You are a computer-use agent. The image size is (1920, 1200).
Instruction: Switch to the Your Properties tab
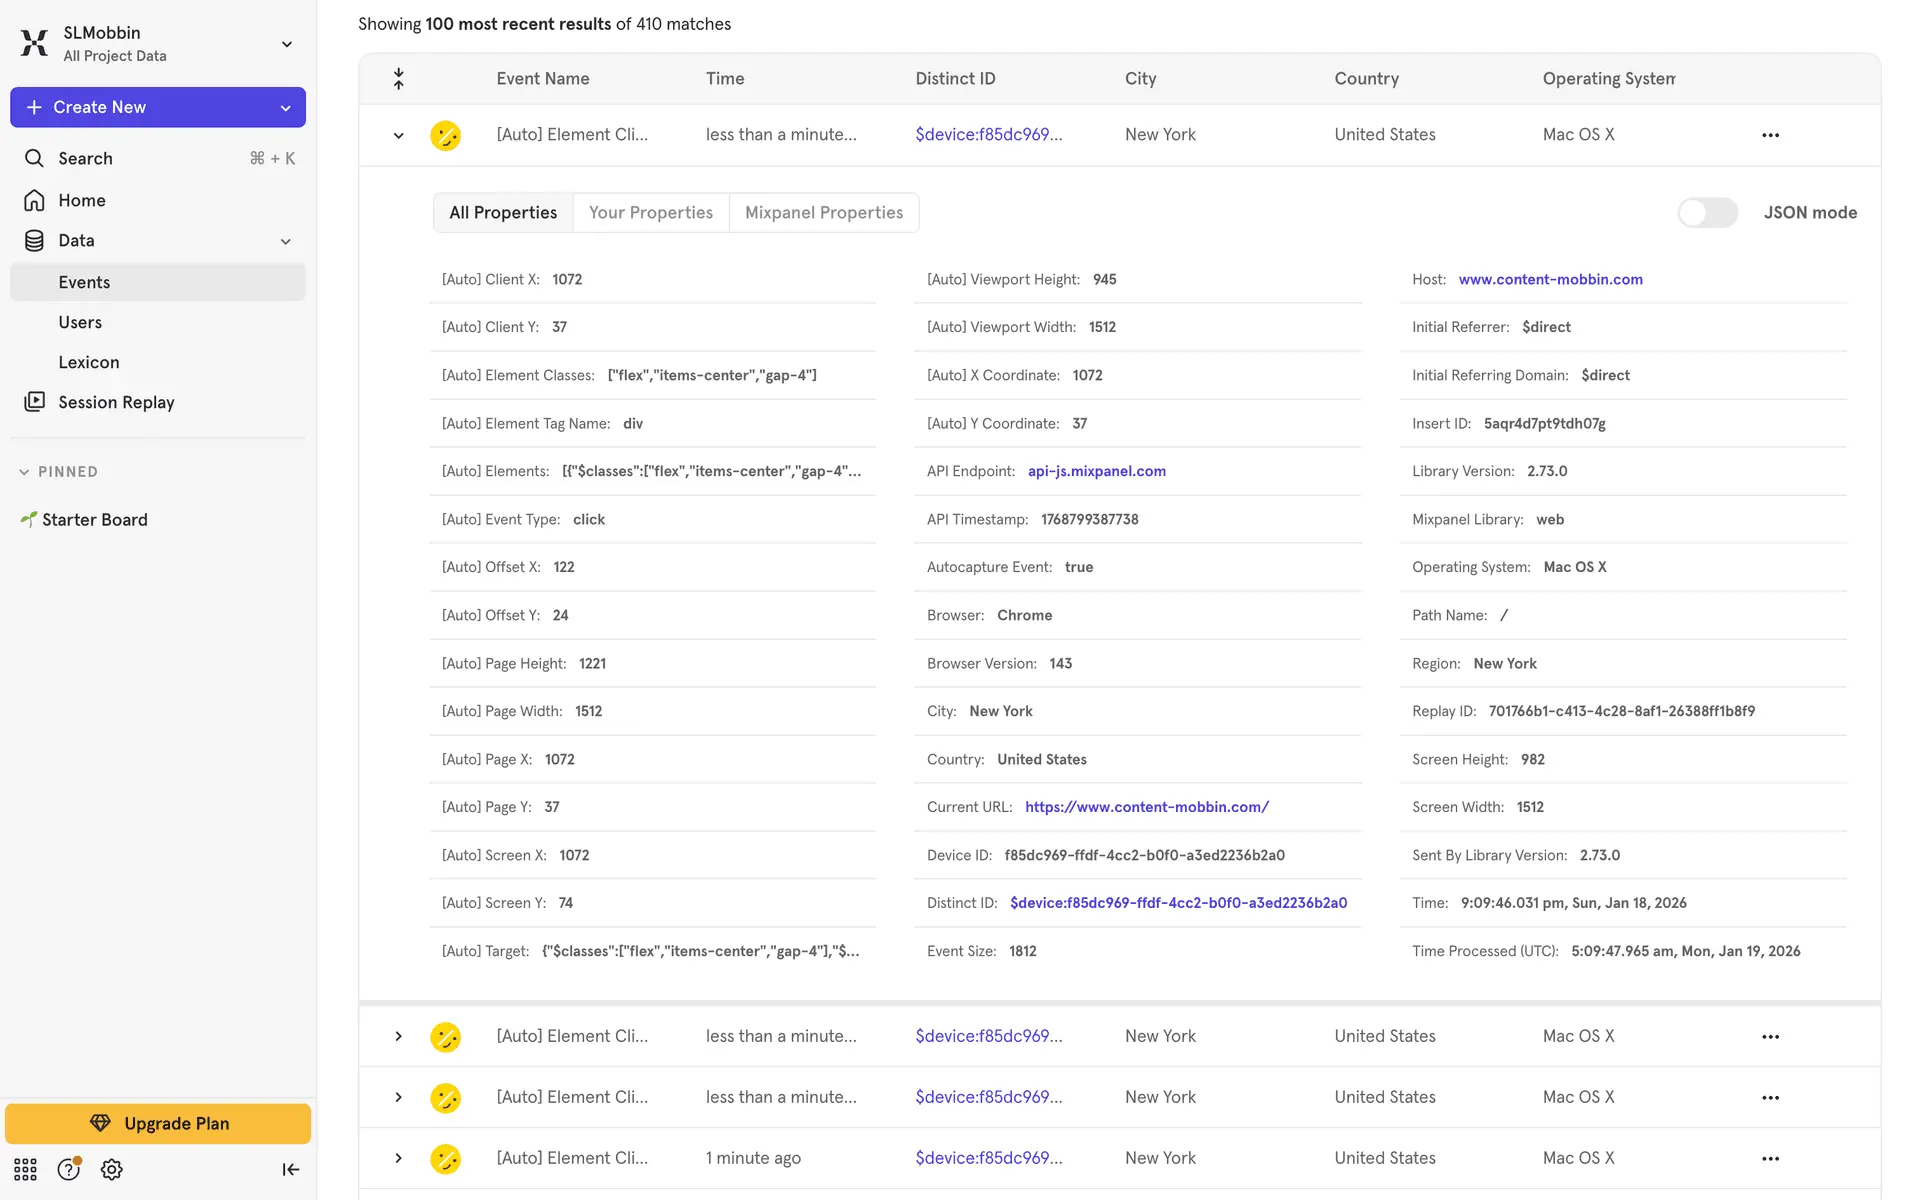tap(650, 212)
